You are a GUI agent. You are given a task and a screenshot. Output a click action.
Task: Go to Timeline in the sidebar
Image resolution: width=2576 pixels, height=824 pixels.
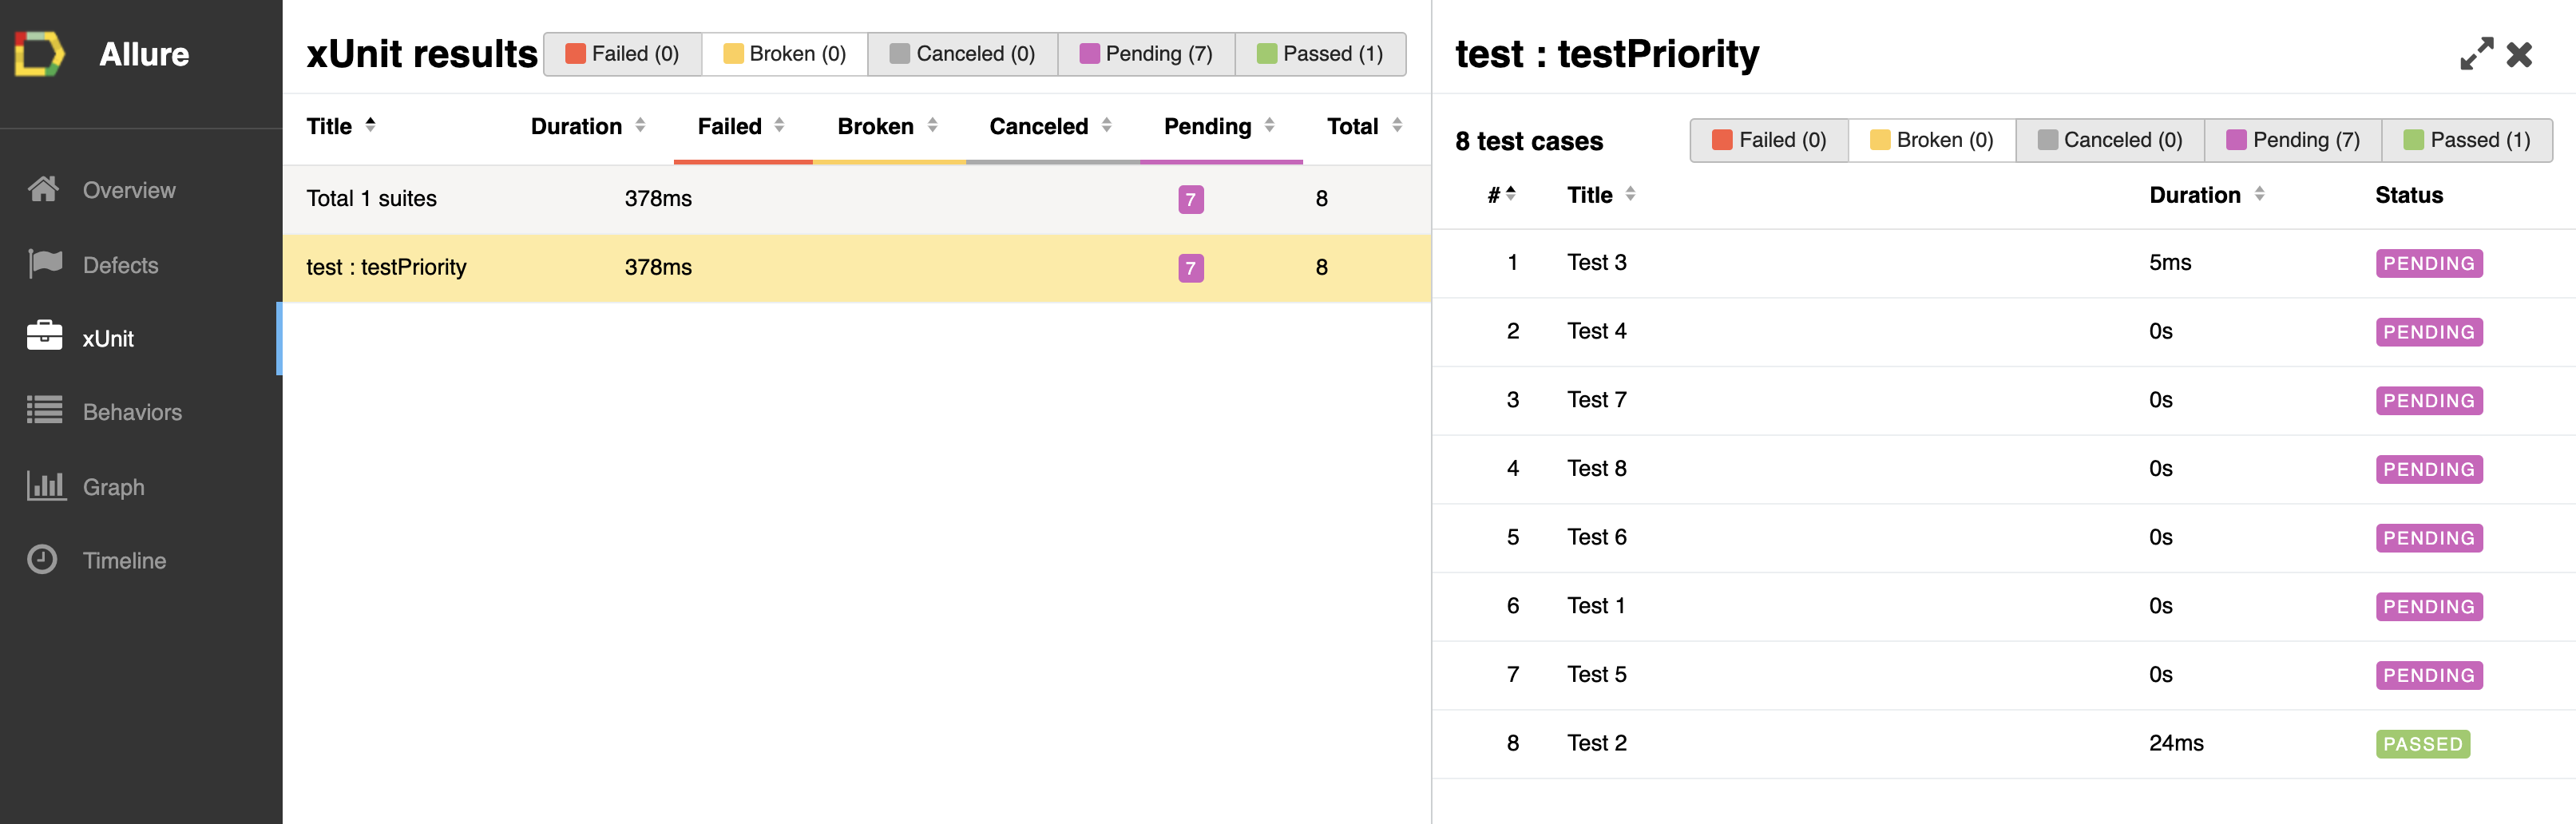tap(124, 560)
